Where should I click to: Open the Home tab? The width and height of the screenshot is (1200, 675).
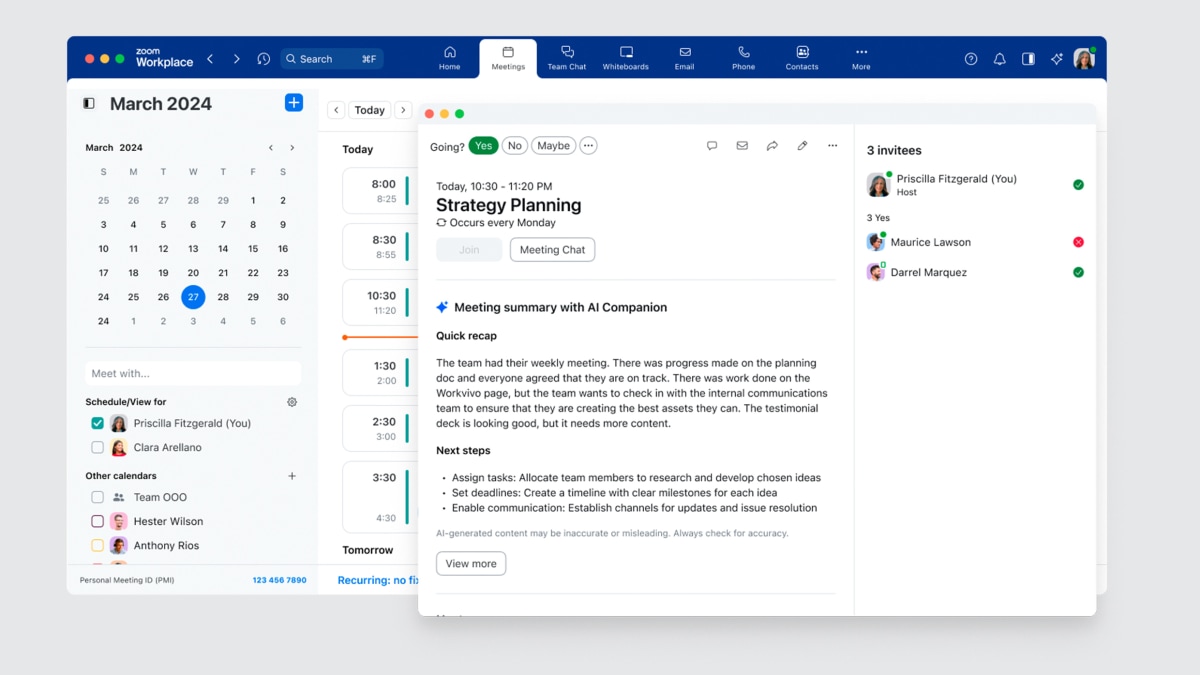click(x=450, y=58)
